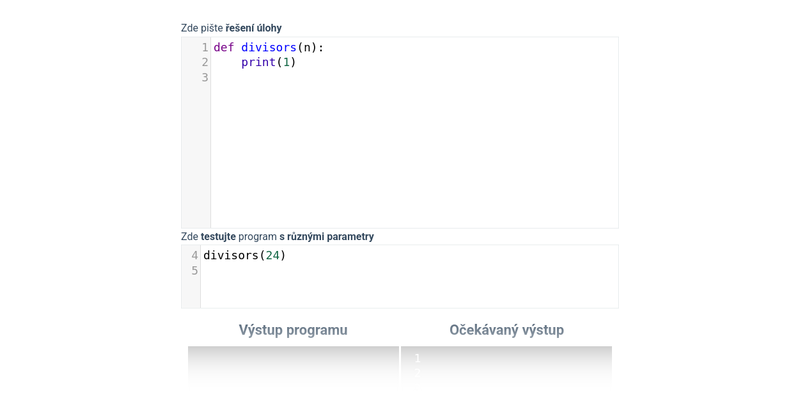Image resolution: width=800 pixels, height=400 pixels.
Task: Click inside the program output panel
Action: point(293,364)
